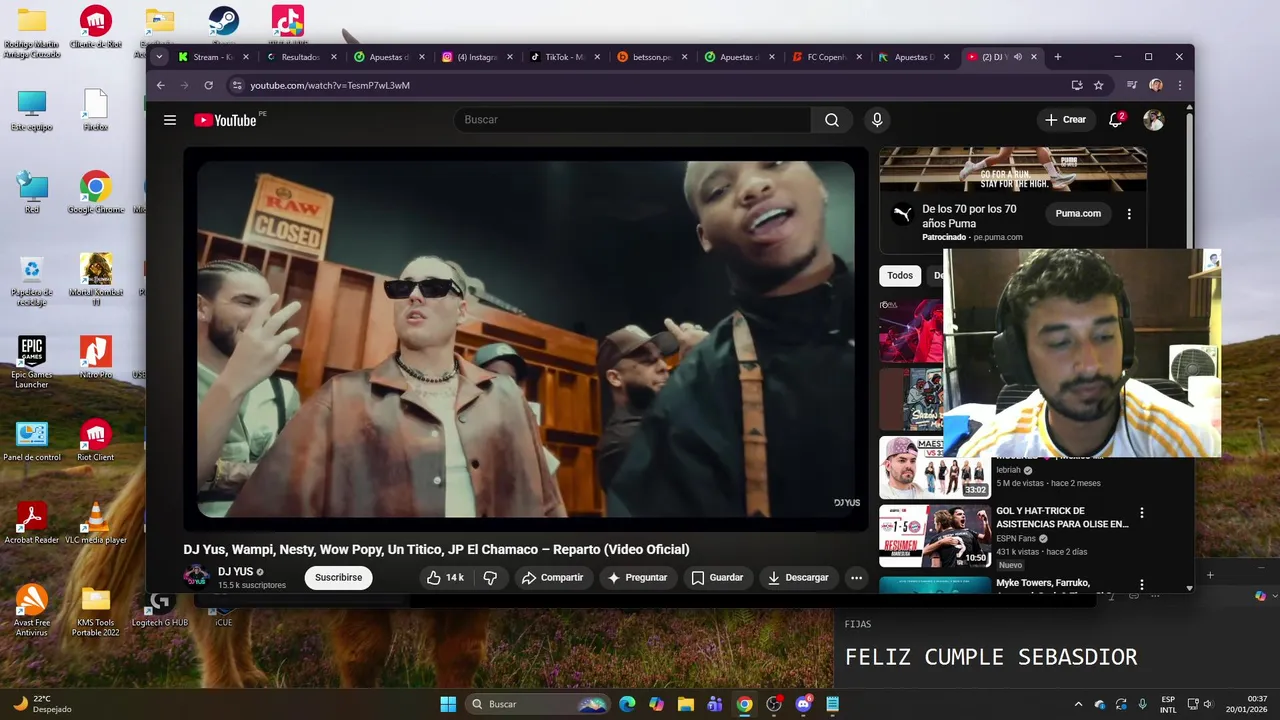
Task: Open options menu for the Myke Towers video
Action: (1142, 584)
